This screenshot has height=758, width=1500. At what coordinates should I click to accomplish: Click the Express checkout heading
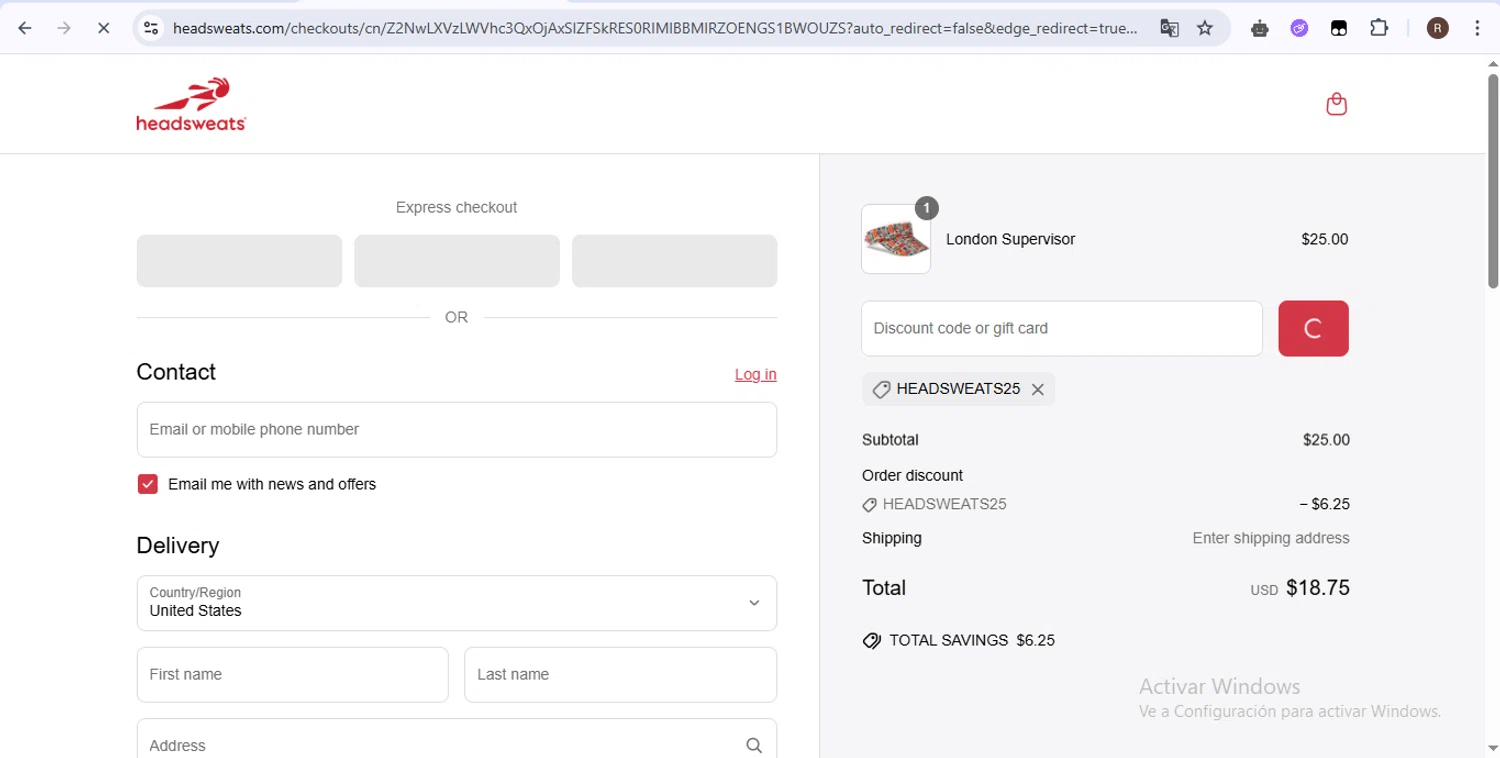click(x=456, y=207)
